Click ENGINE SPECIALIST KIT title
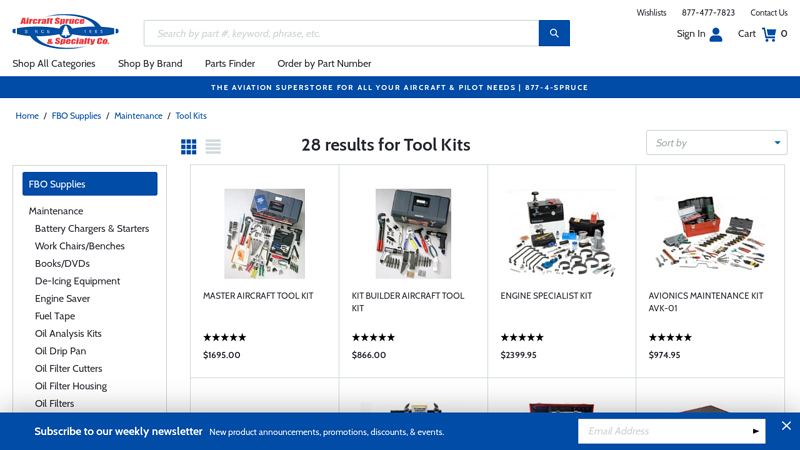The height and width of the screenshot is (450, 800). pyautogui.click(x=546, y=296)
